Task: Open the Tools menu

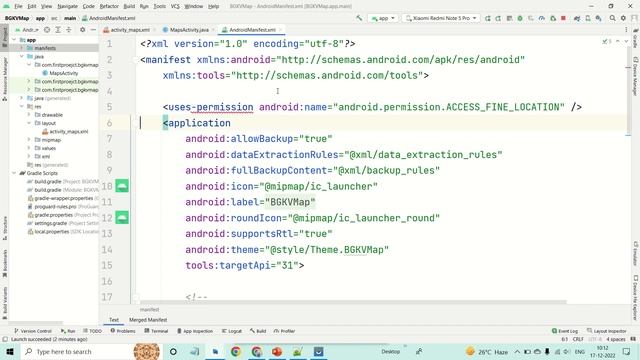Action: [x=160, y=6]
